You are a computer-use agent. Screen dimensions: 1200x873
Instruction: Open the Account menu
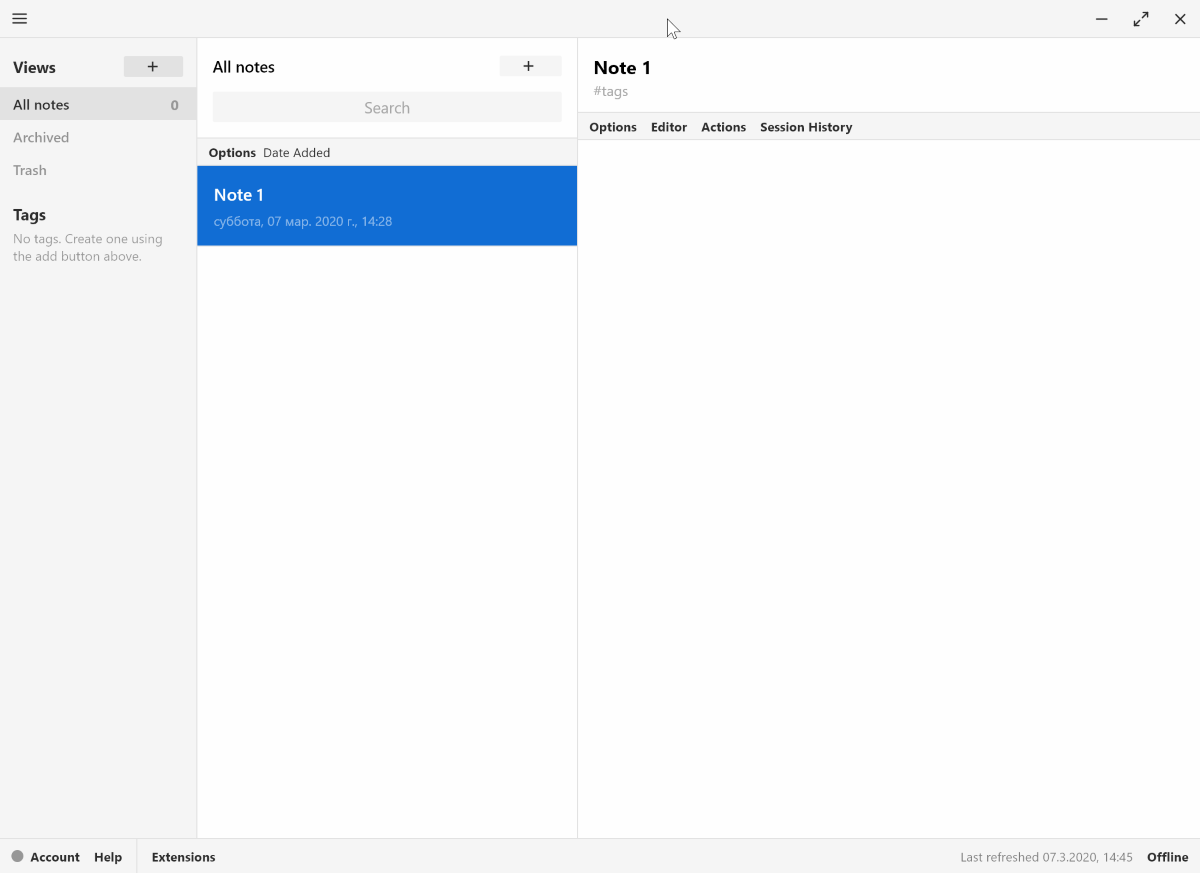pyautogui.click(x=53, y=857)
